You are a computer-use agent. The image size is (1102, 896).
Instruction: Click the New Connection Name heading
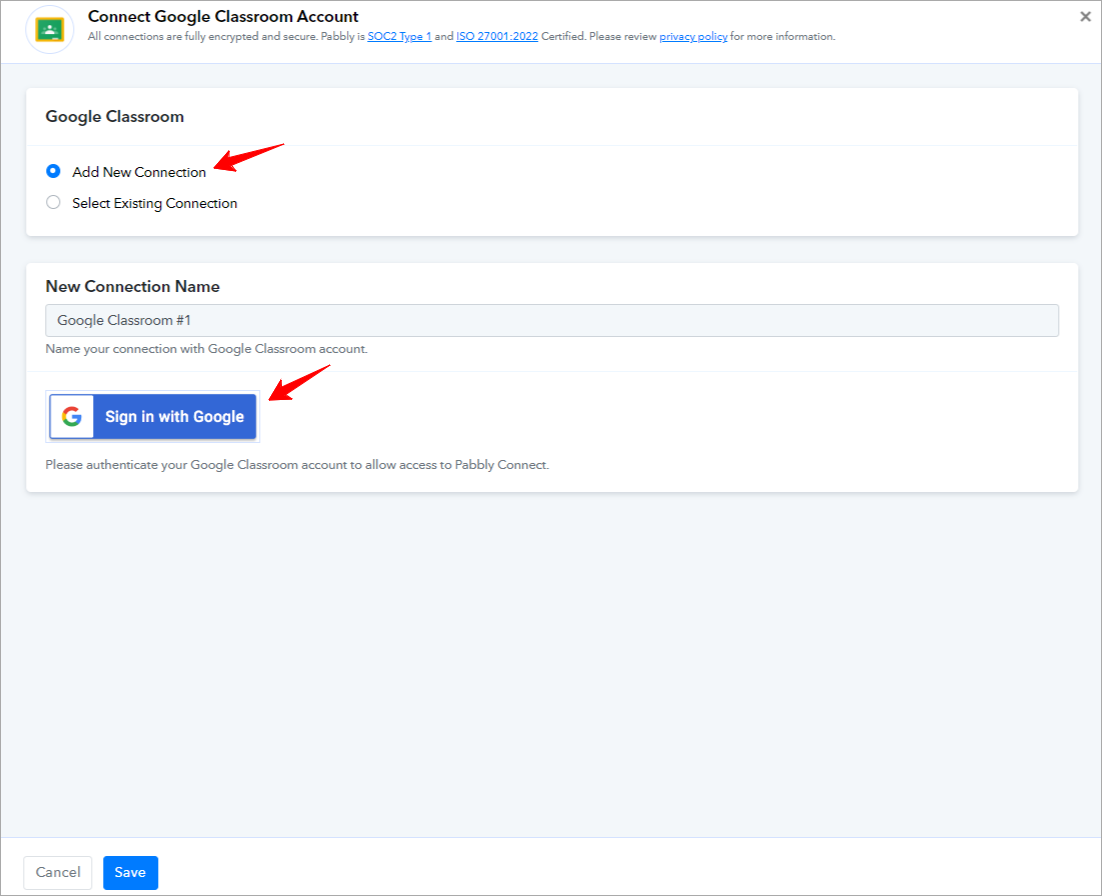tap(133, 287)
